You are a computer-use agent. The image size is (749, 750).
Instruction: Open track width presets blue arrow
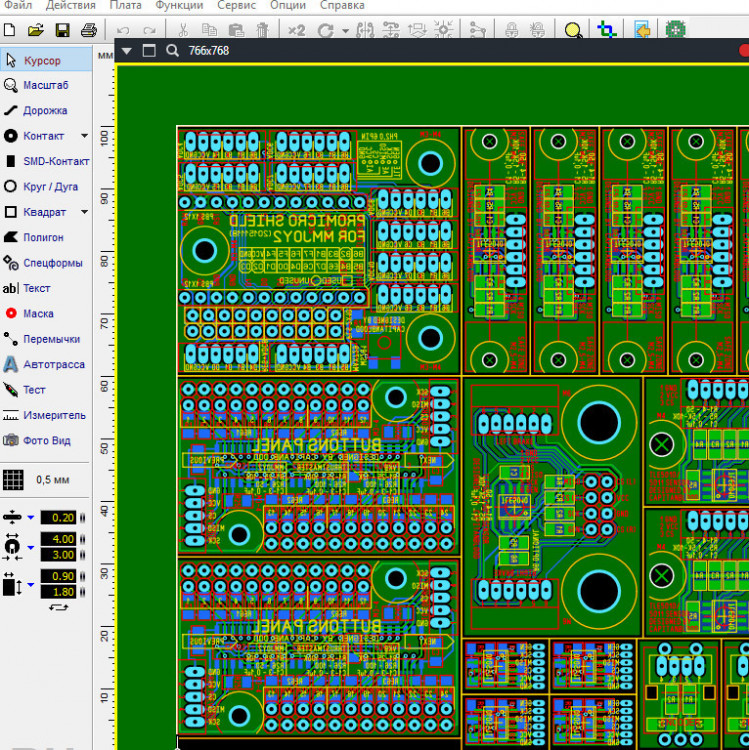[x=31, y=517]
